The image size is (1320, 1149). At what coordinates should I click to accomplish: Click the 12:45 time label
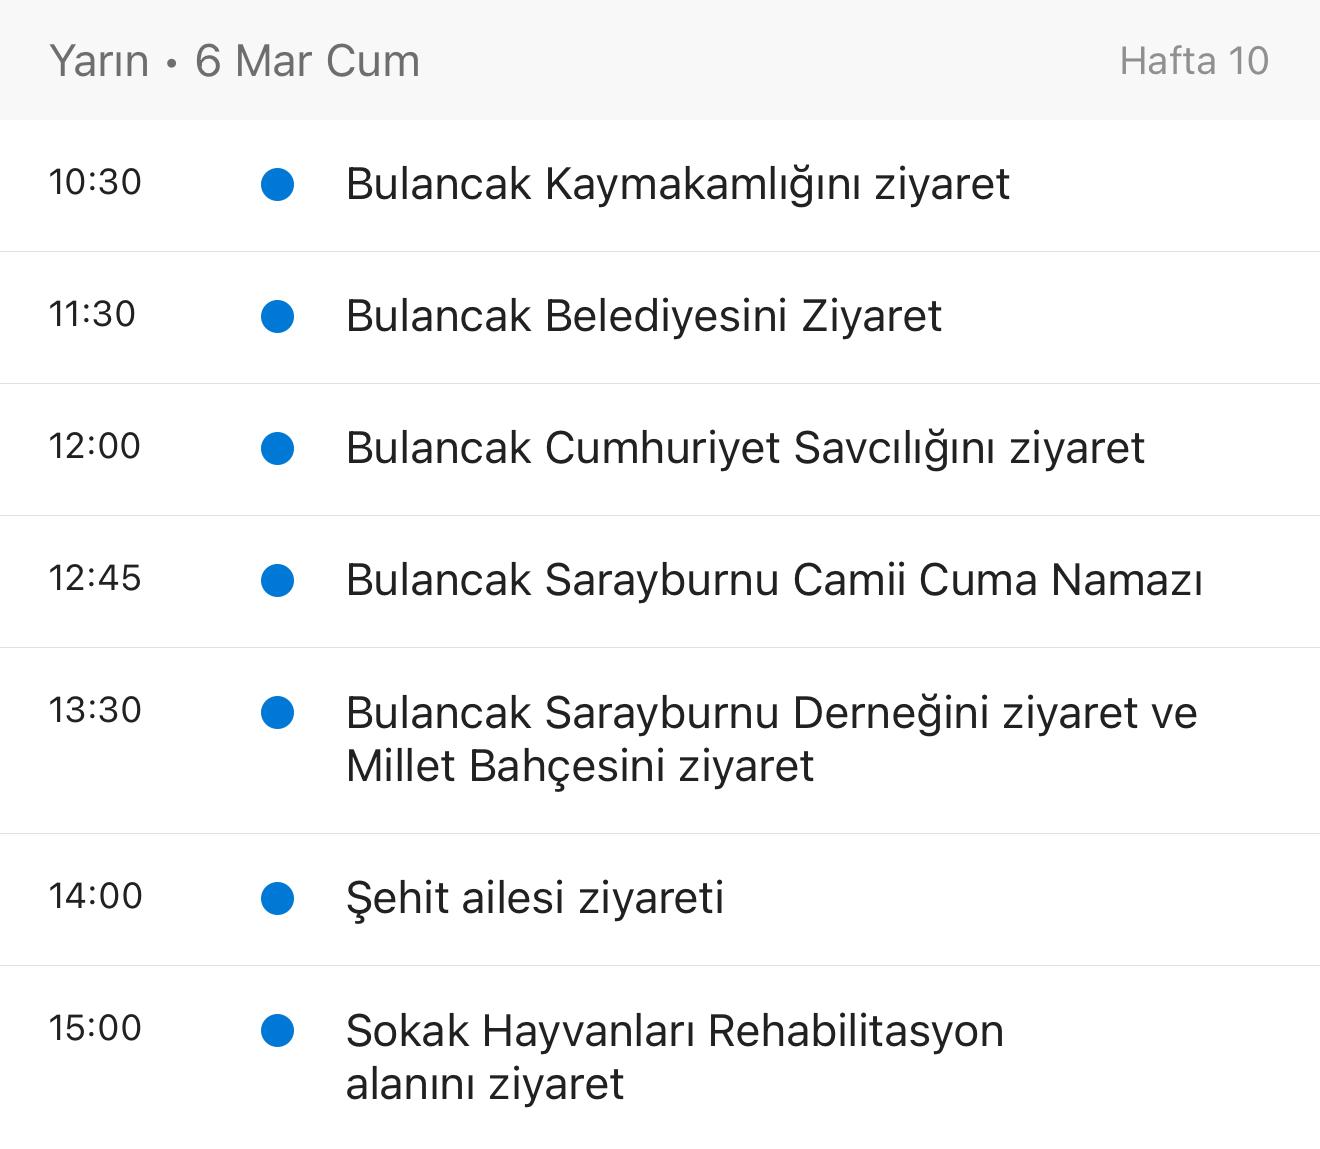pos(95,578)
